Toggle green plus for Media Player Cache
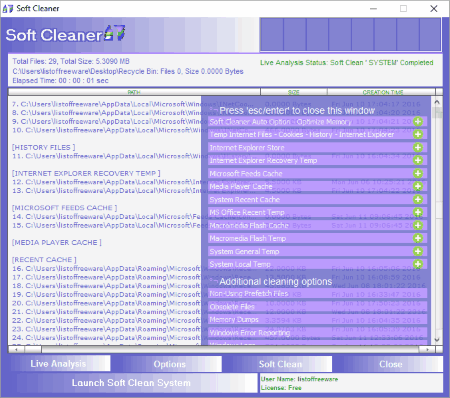The image size is (450, 398). pos(418,186)
